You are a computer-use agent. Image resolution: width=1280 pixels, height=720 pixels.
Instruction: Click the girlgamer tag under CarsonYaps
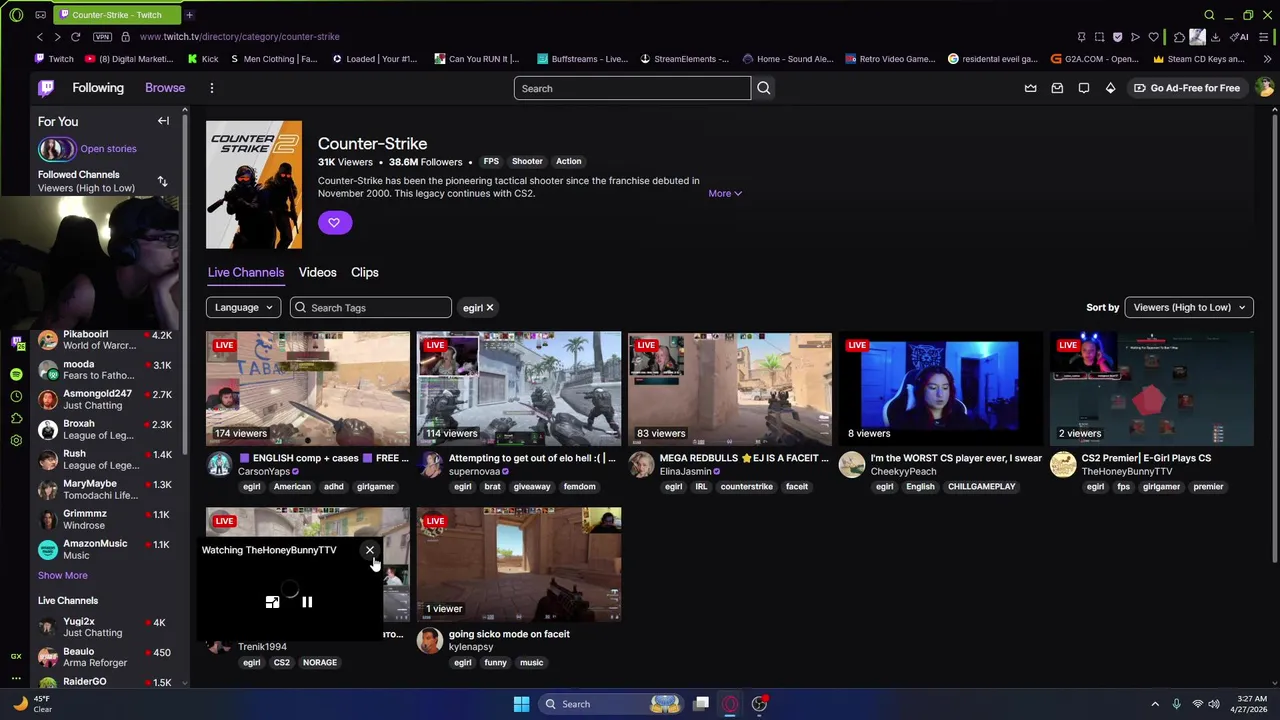pos(376,487)
